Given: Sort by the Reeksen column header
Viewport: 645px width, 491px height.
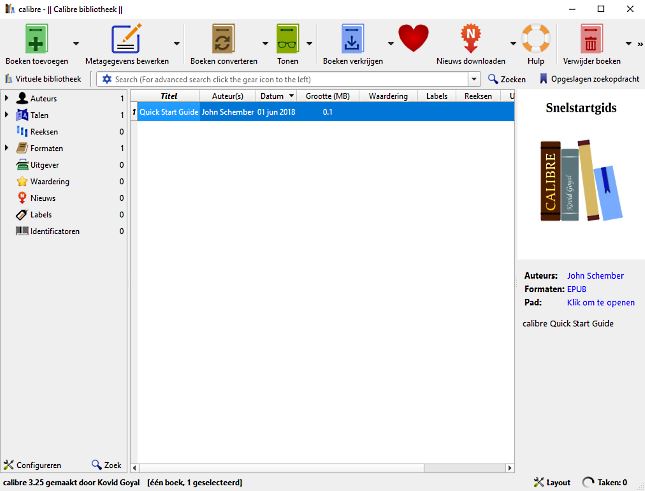Looking at the screenshot, I should 478,96.
